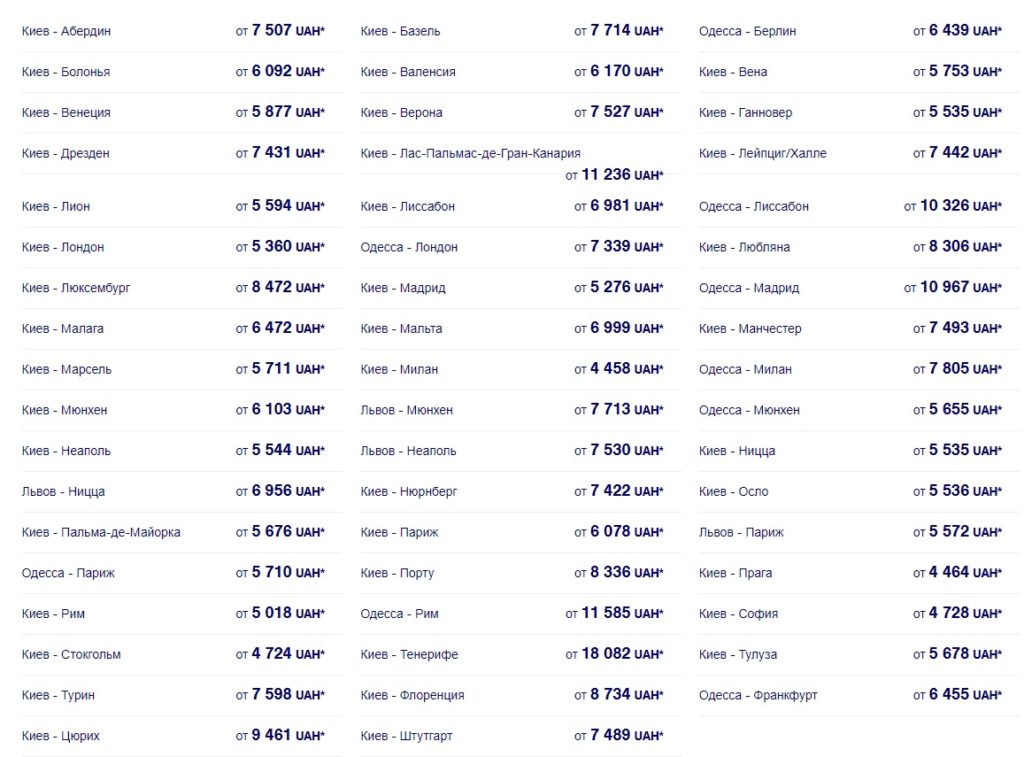Open the Львов - Ницца route
This screenshot has height=757, width=1024.
point(63,492)
